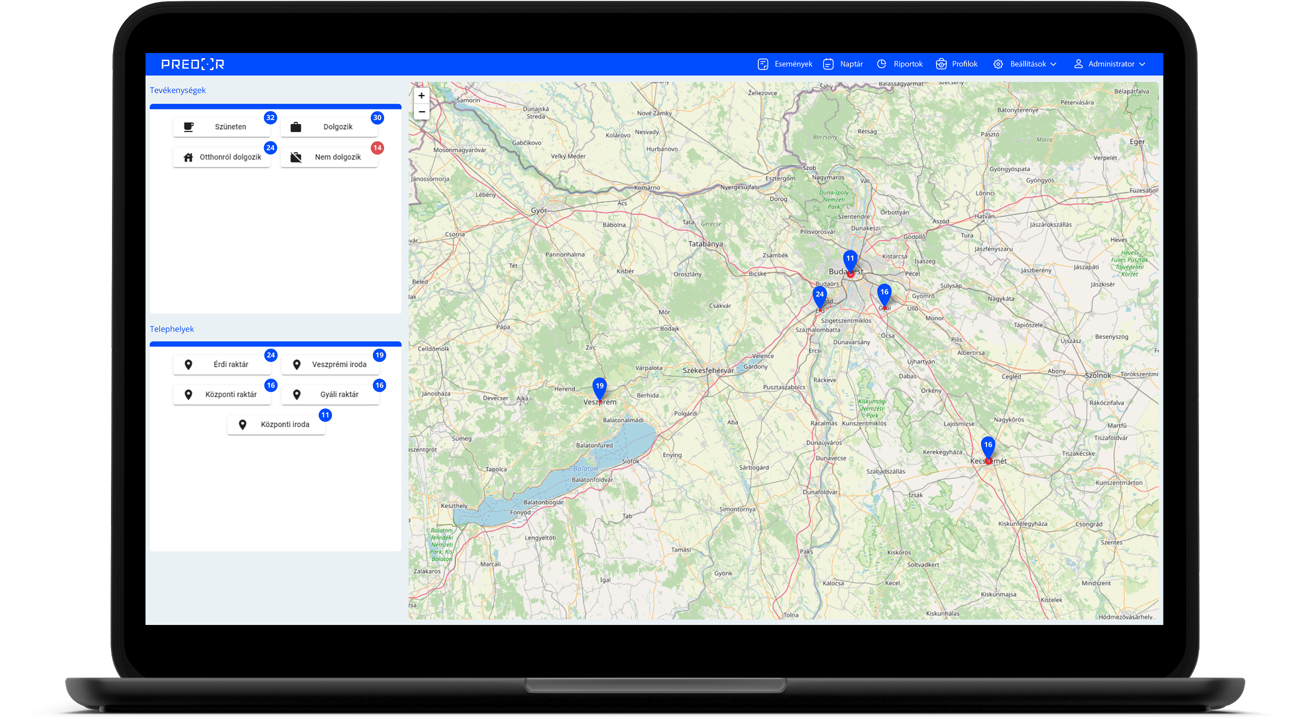Click the Események list icon

pyautogui.click(x=763, y=64)
